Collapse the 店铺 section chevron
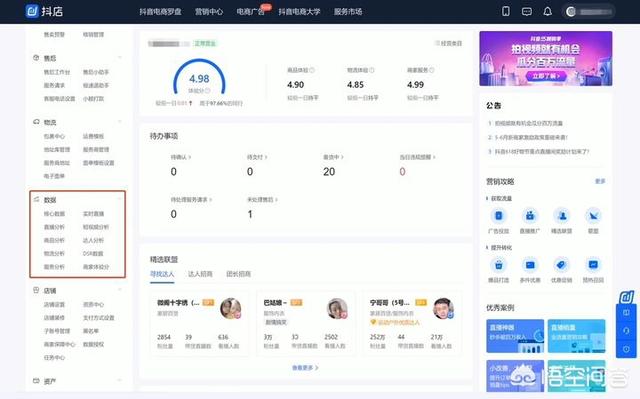640x399 pixels. pyautogui.click(x=120, y=290)
